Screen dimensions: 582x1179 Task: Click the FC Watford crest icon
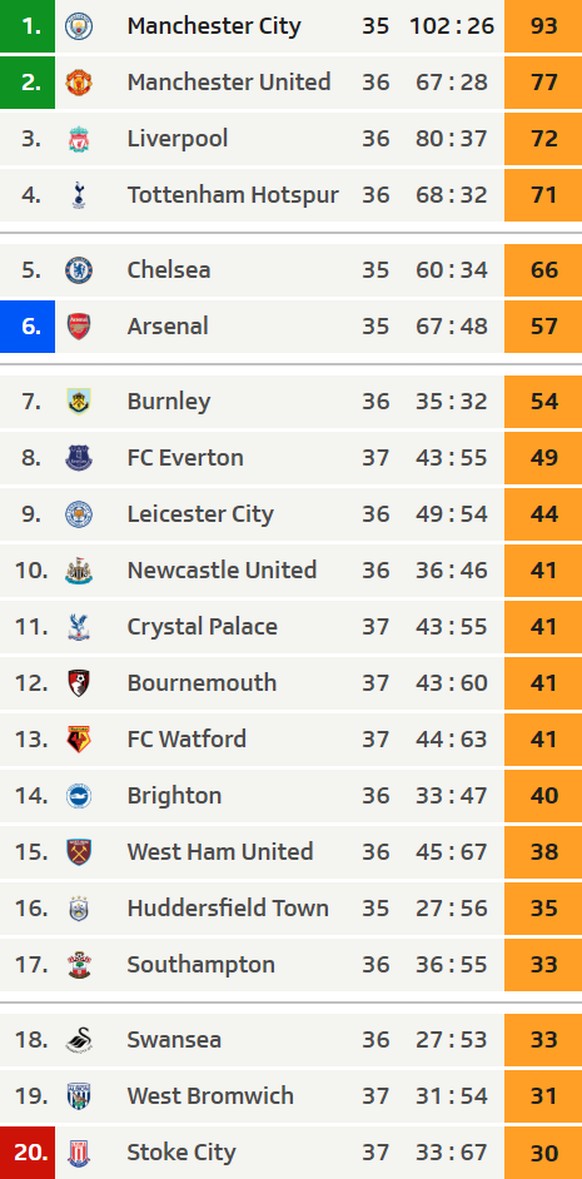79,740
